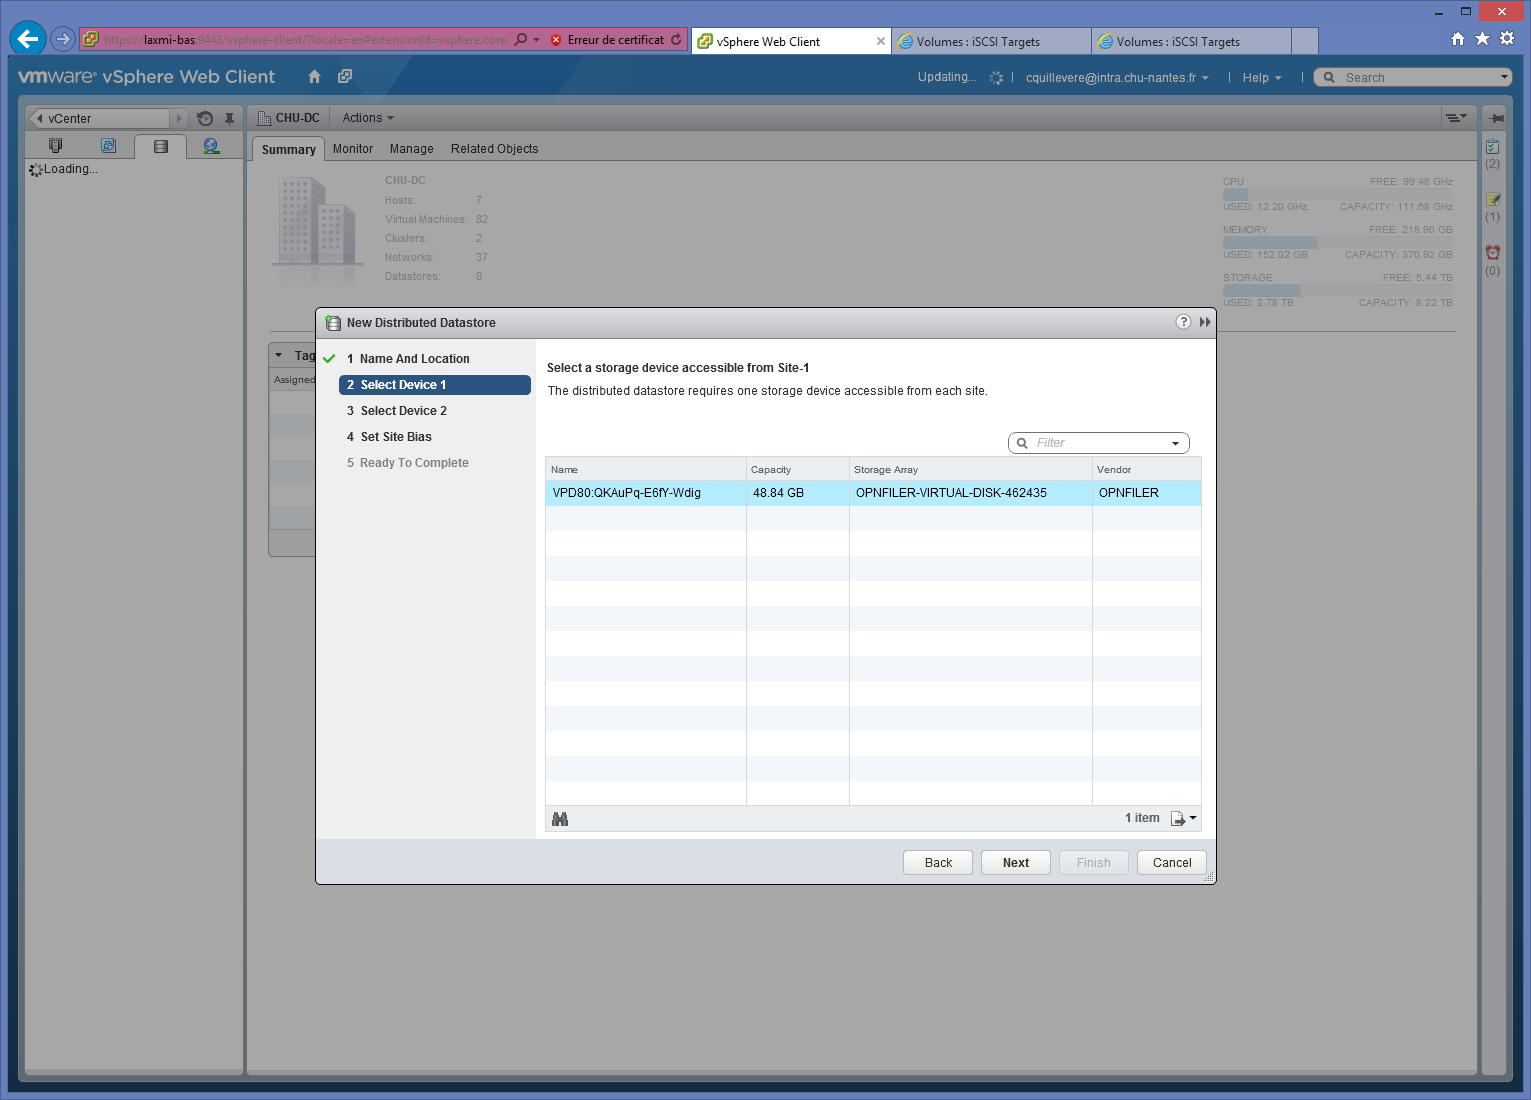The width and height of the screenshot is (1531, 1100).
Task: Click the navigator history clock icon
Action: click(x=205, y=118)
